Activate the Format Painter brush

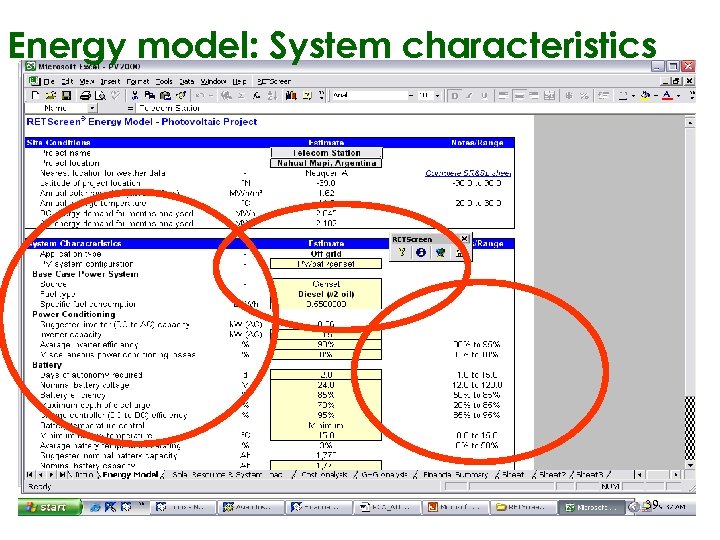coord(181,96)
